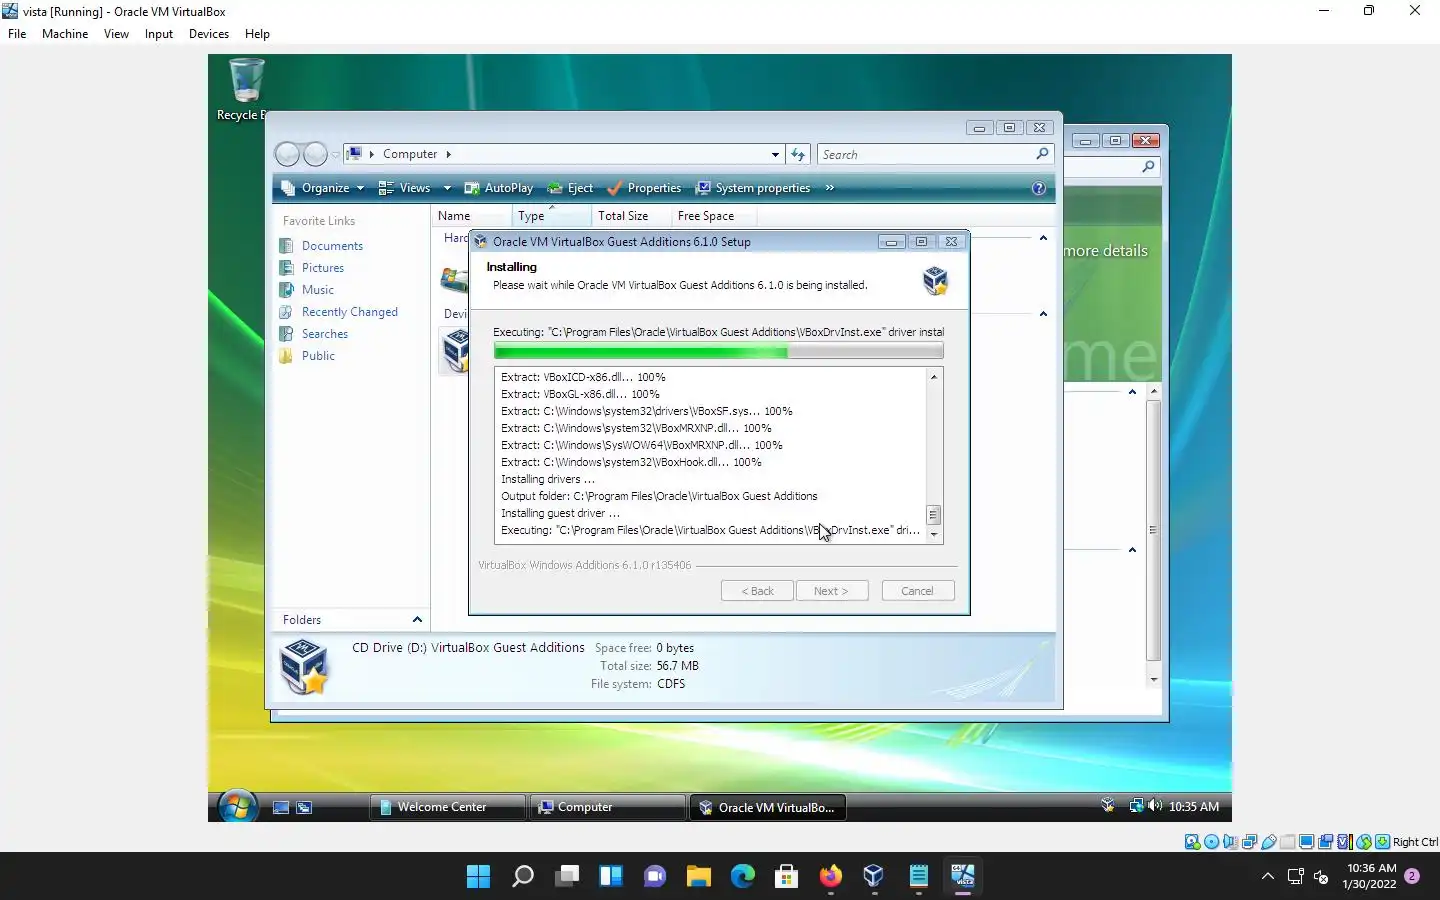Click AutoPlay in Explorer toolbar
This screenshot has height=900, width=1440.
498,188
